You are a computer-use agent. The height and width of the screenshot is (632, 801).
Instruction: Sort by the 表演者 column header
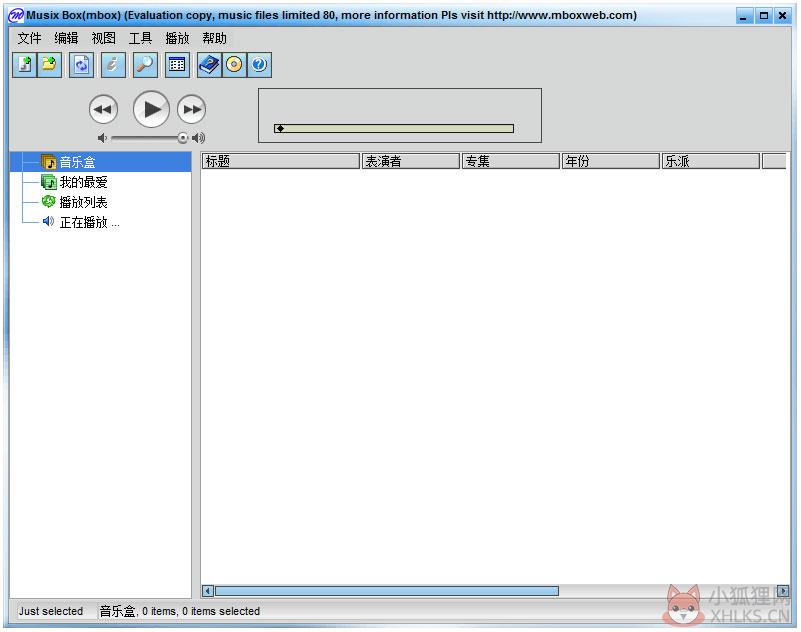(x=410, y=161)
